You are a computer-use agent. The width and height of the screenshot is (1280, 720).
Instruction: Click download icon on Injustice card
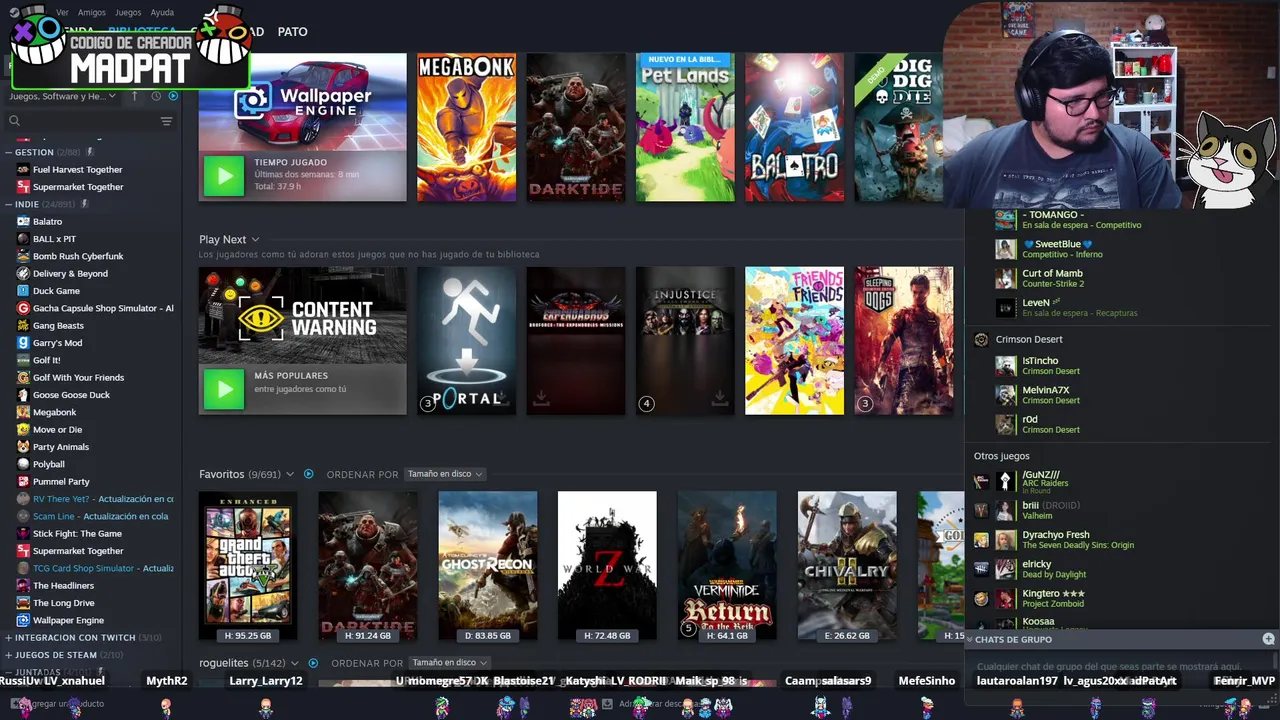[718, 399]
